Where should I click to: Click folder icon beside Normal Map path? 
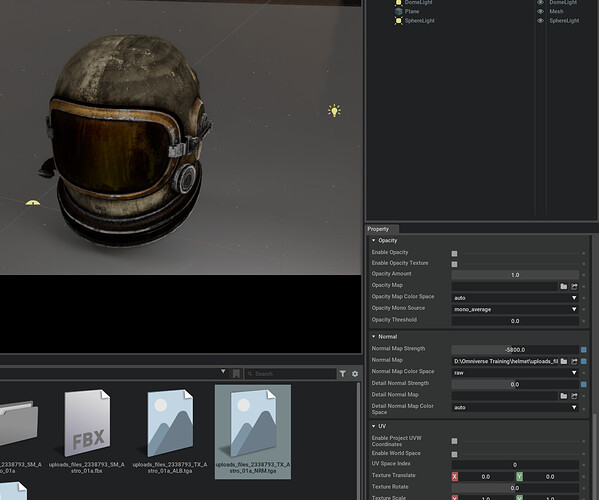click(x=563, y=361)
